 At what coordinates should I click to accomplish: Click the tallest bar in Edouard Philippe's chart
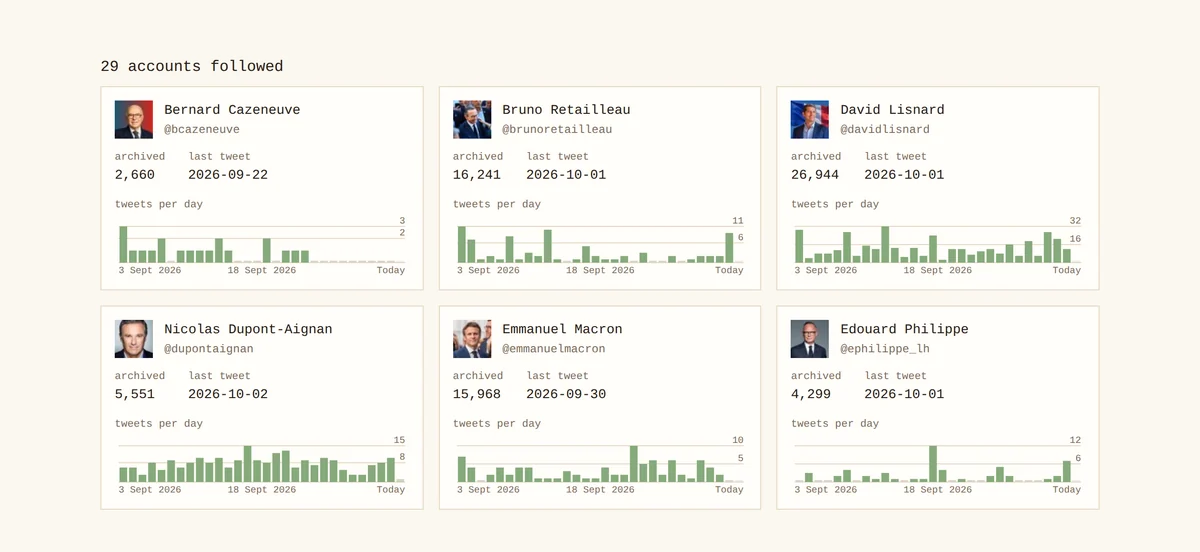coord(933,464)
